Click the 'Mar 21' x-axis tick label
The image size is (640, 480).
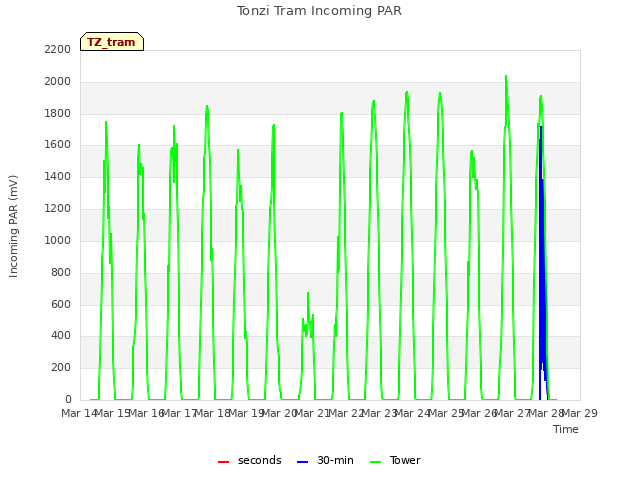[312, 413]
